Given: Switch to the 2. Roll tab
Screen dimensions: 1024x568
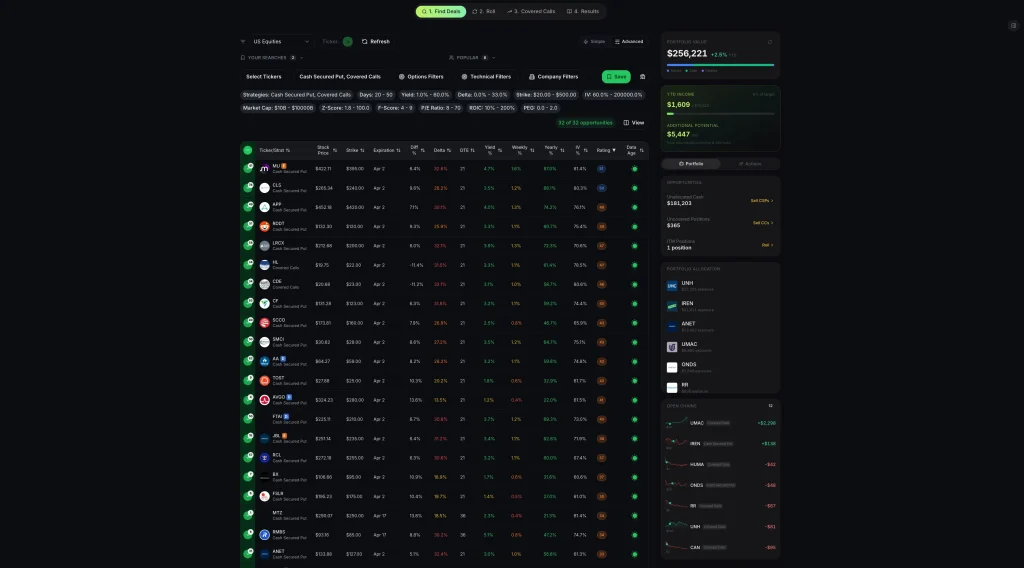Looking at the screenshot, I should (x=484, y=11).
